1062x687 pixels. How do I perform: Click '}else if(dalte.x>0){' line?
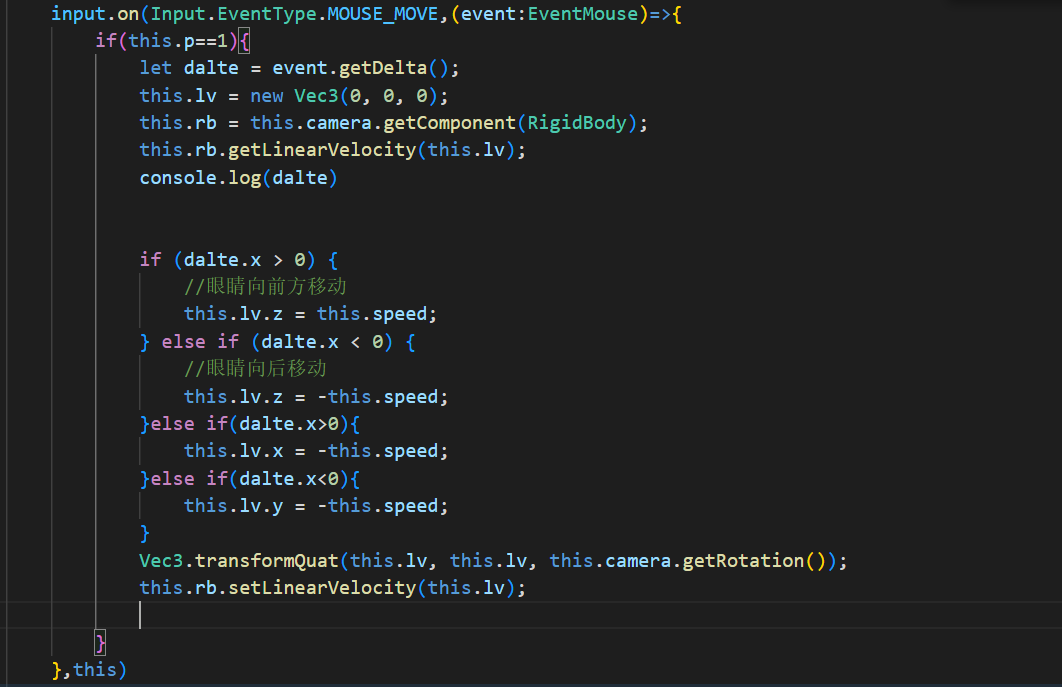point(250,423)
